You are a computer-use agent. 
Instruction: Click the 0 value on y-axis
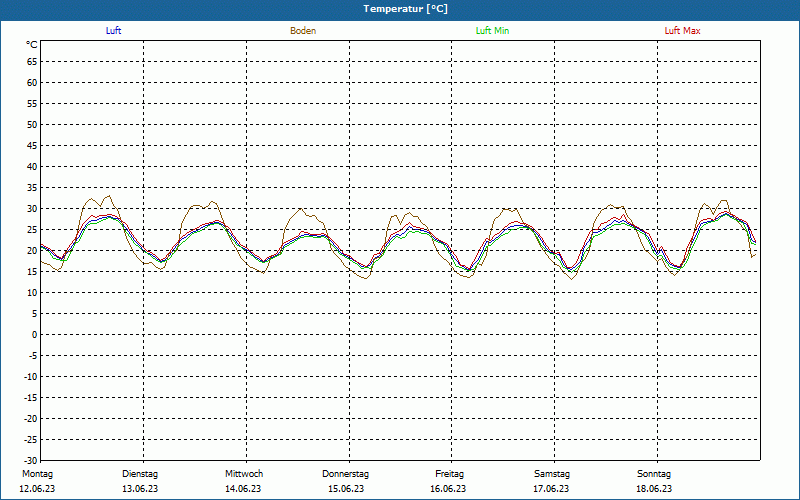click(35, 335)
